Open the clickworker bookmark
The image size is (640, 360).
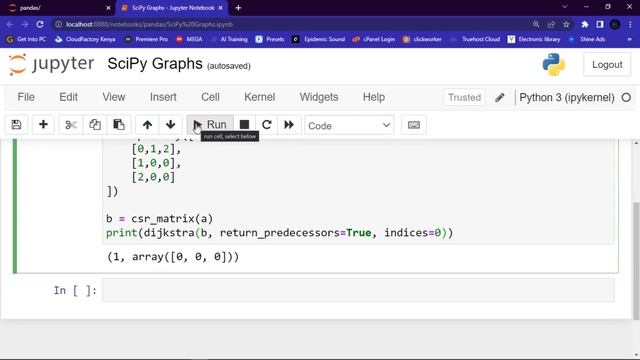pos(422,39)
